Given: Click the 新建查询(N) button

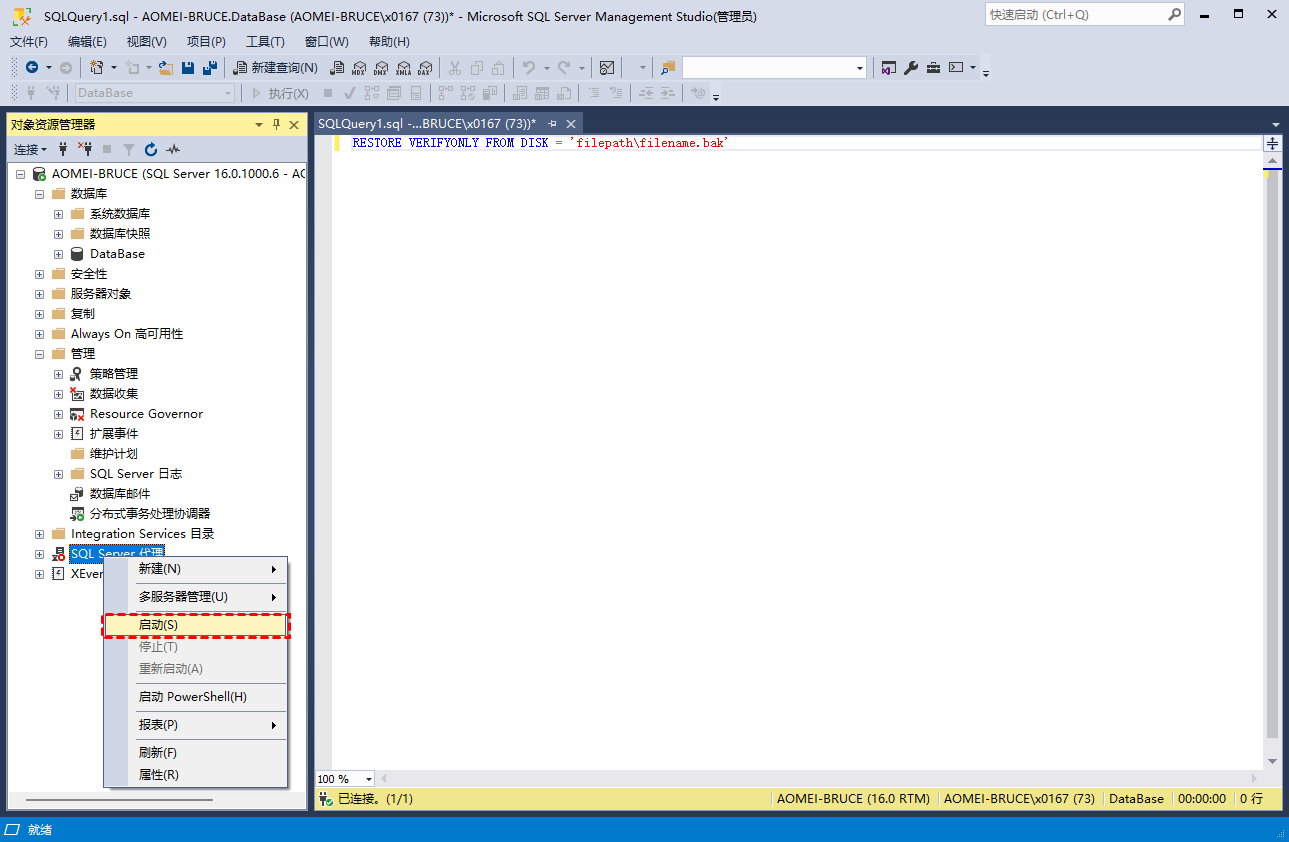Looking at the screenshot, I should pos(275,68).
